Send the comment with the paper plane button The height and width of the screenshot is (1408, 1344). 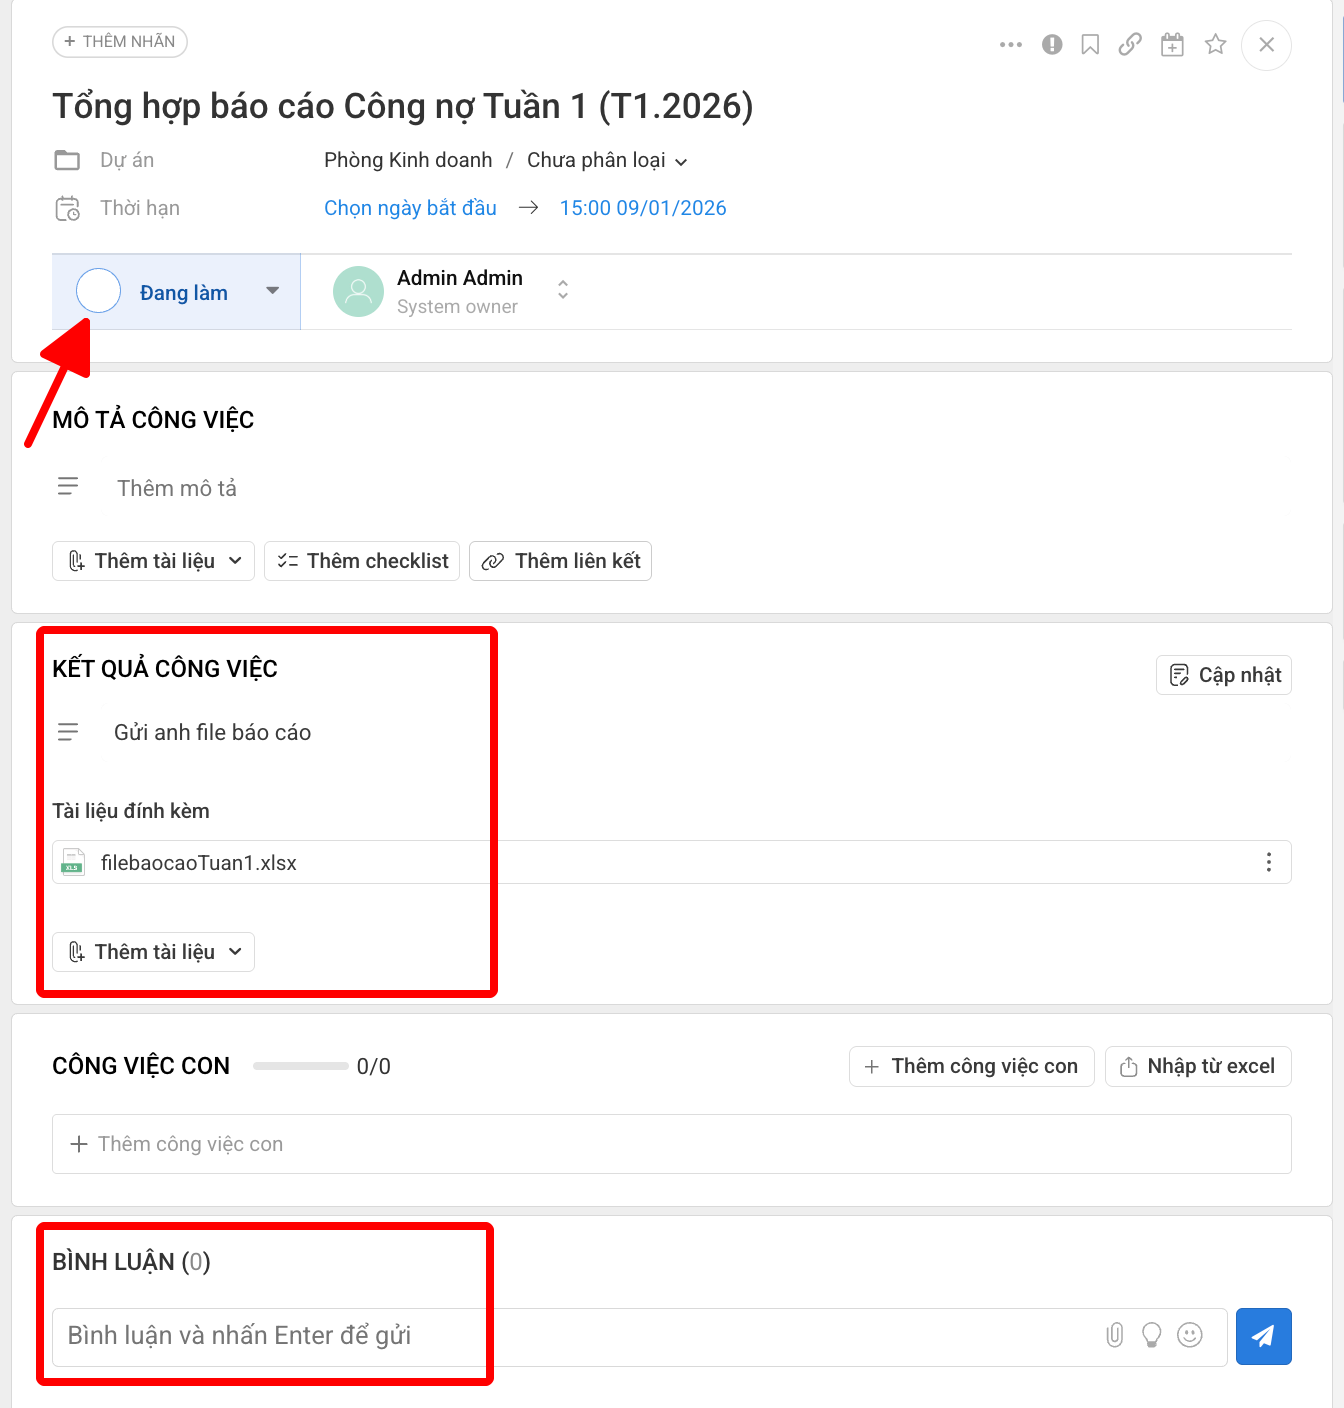1263,1336
